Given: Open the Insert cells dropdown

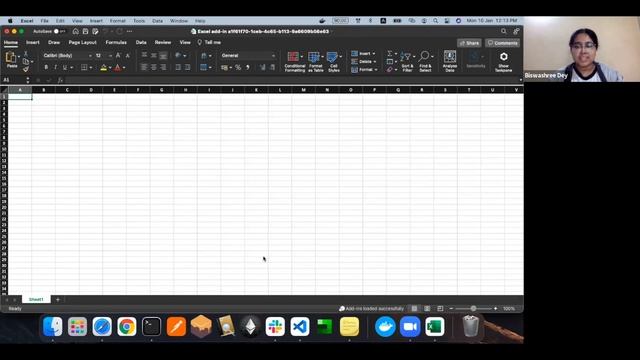Looking at the screenshot, I should [363, 53].
